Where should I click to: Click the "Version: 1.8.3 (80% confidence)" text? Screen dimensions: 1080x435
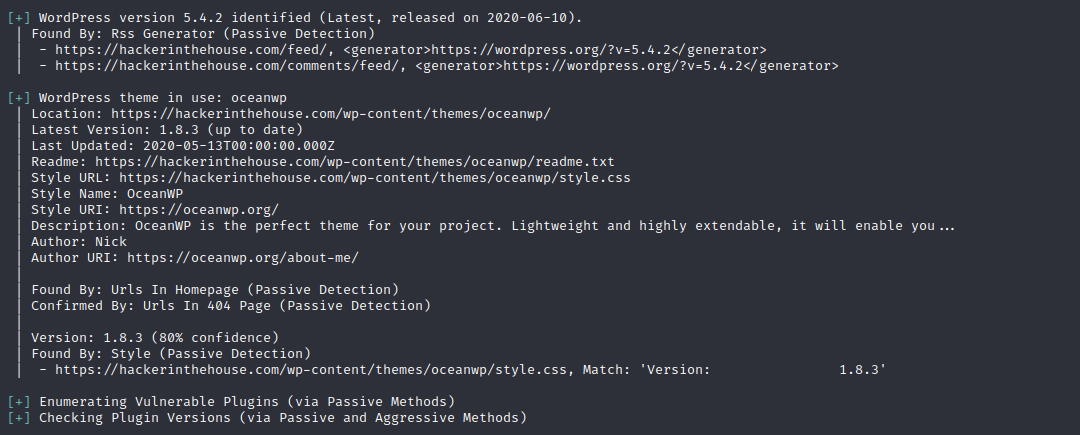click(154, 337)
